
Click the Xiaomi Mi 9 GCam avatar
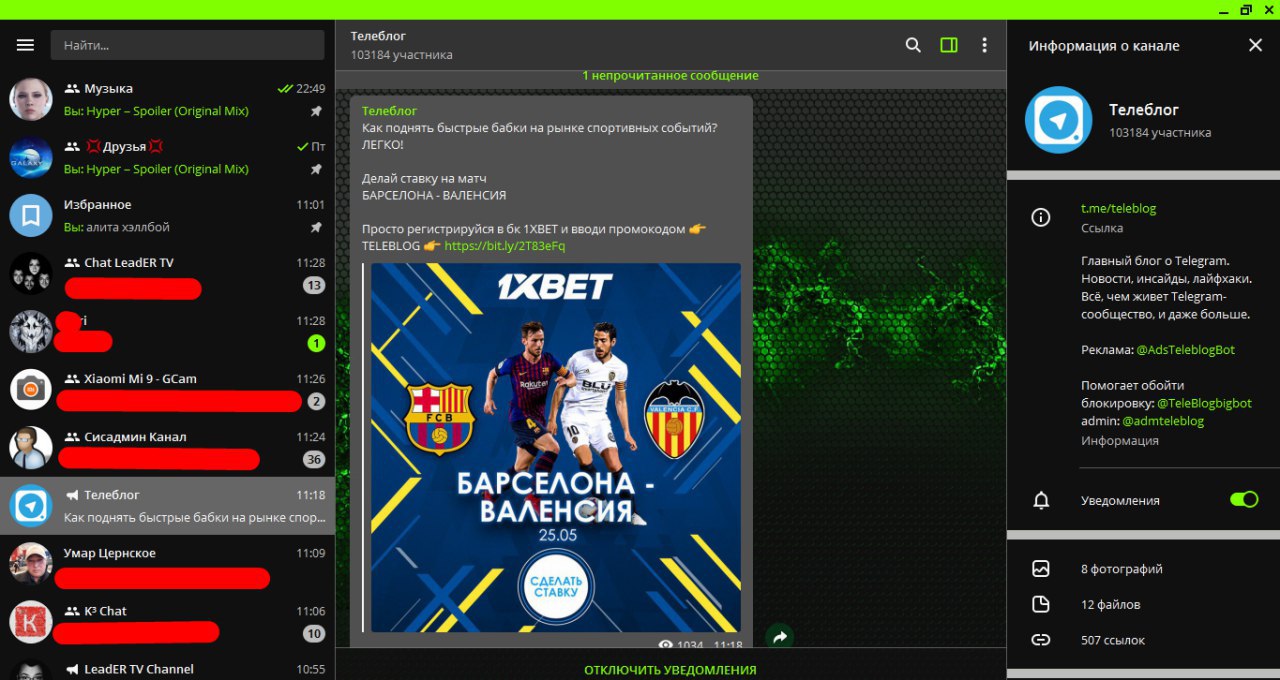[x=31, y=389]
